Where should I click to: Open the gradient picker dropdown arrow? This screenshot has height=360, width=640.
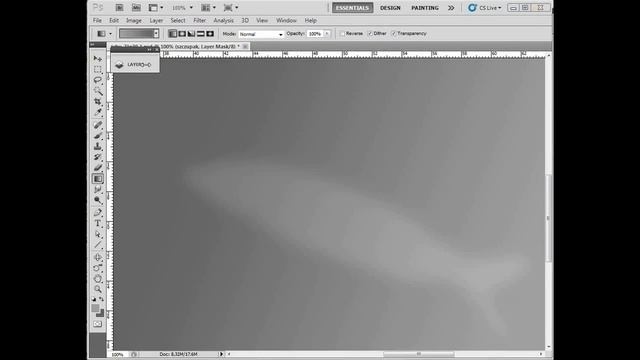[x=156, y=34]
